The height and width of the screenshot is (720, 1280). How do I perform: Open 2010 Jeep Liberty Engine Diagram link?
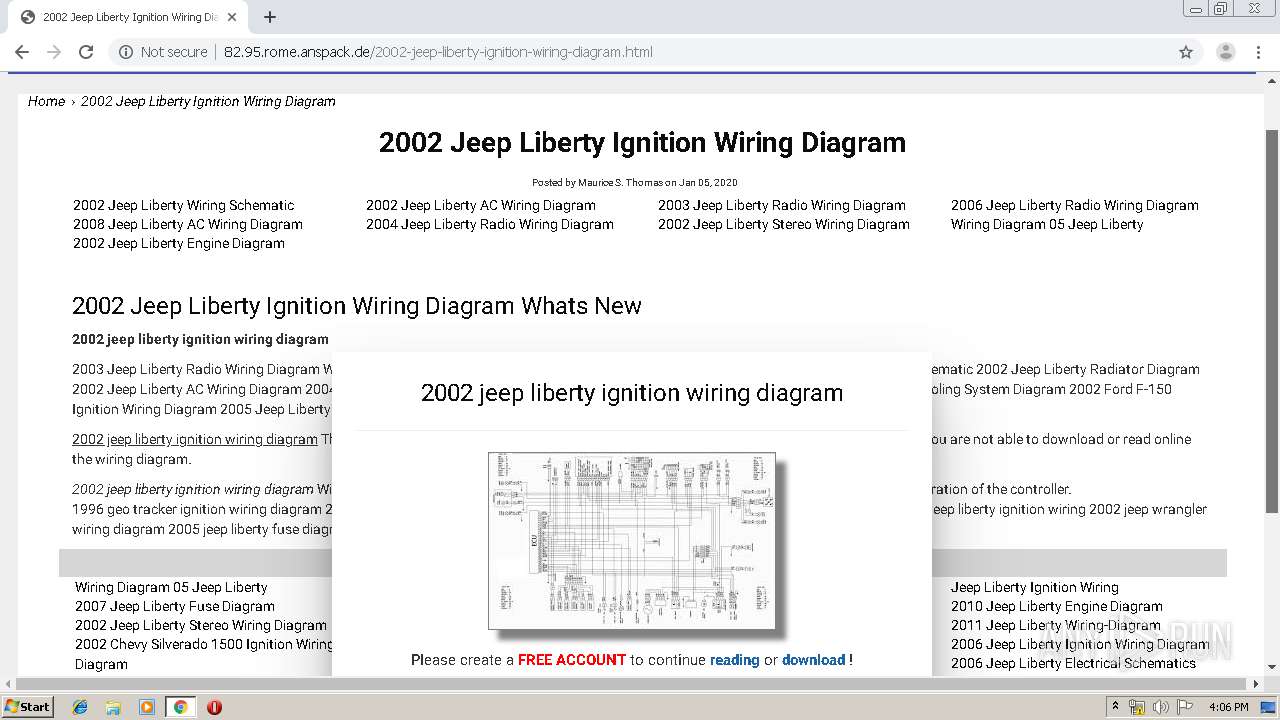pos(1057,606)
